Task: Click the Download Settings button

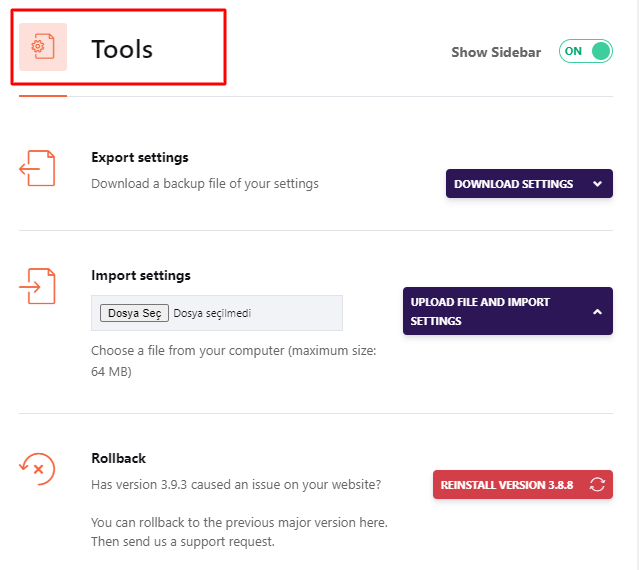Action: [x=529, y=184]
